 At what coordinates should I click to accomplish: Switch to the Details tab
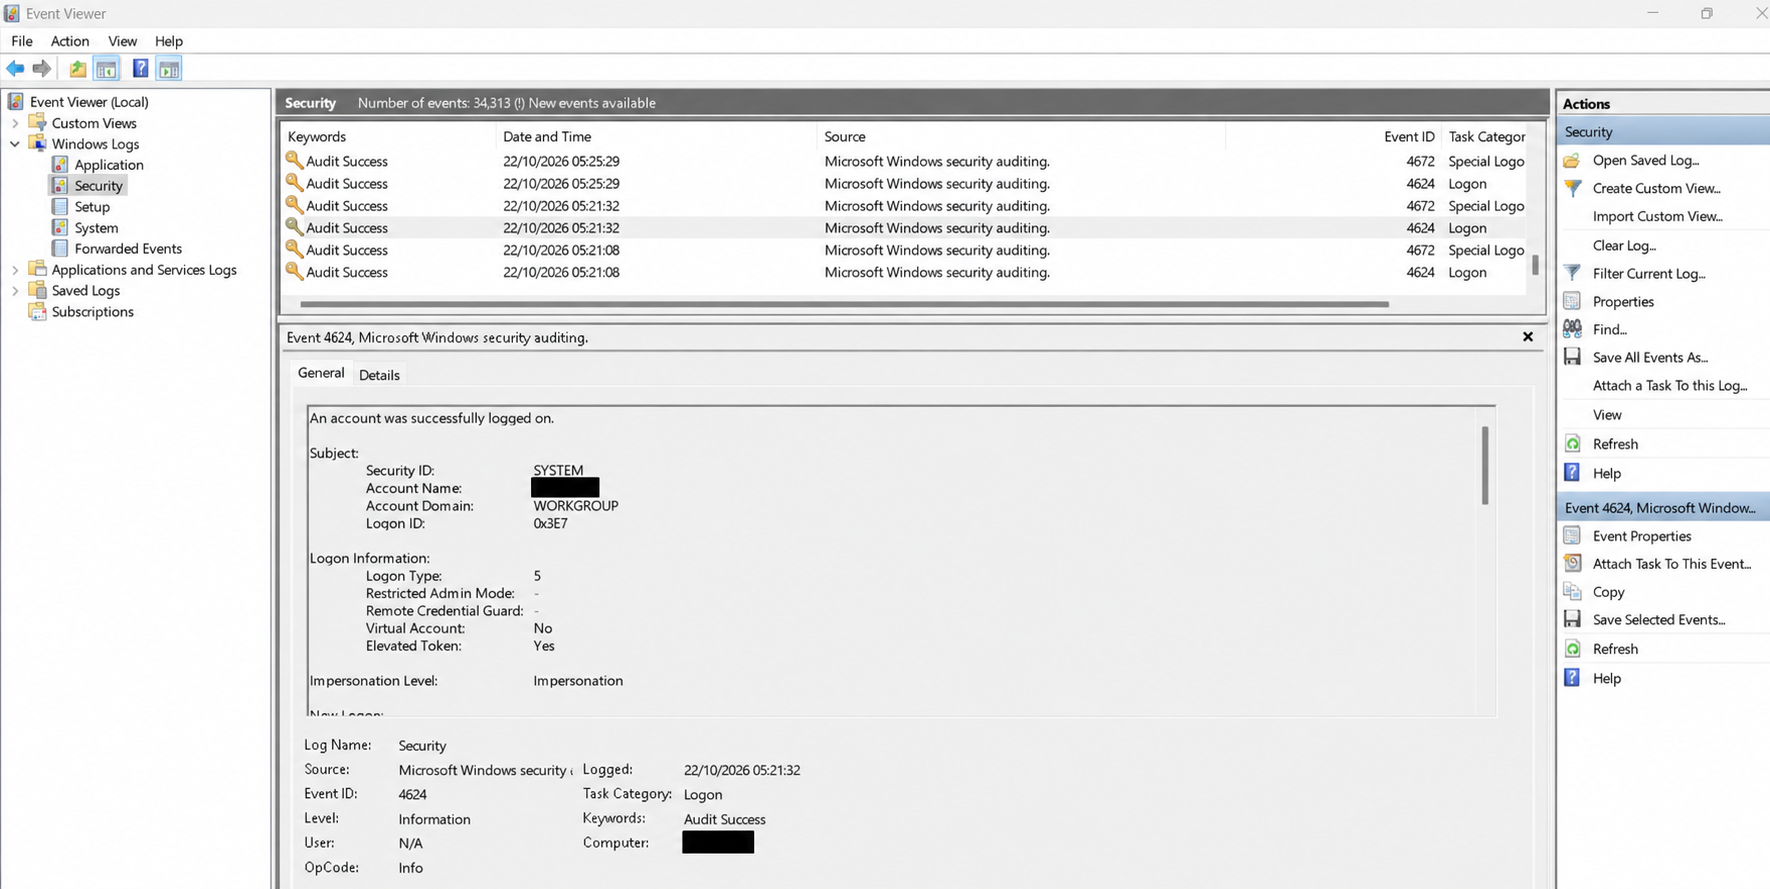(379, 375)
